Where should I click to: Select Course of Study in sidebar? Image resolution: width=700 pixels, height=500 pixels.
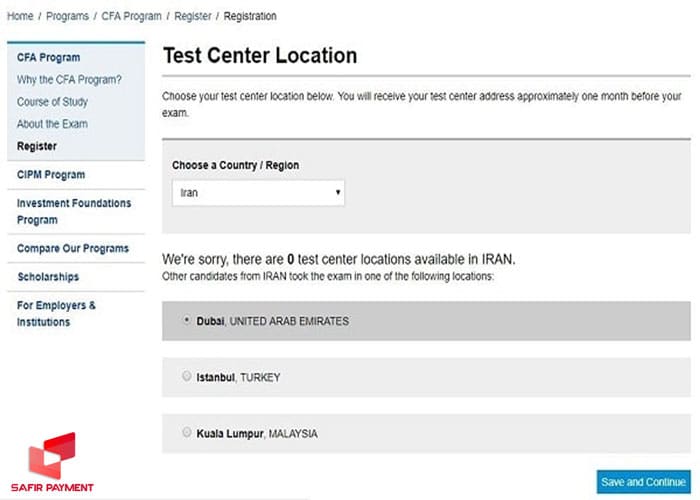coord(52,102)
